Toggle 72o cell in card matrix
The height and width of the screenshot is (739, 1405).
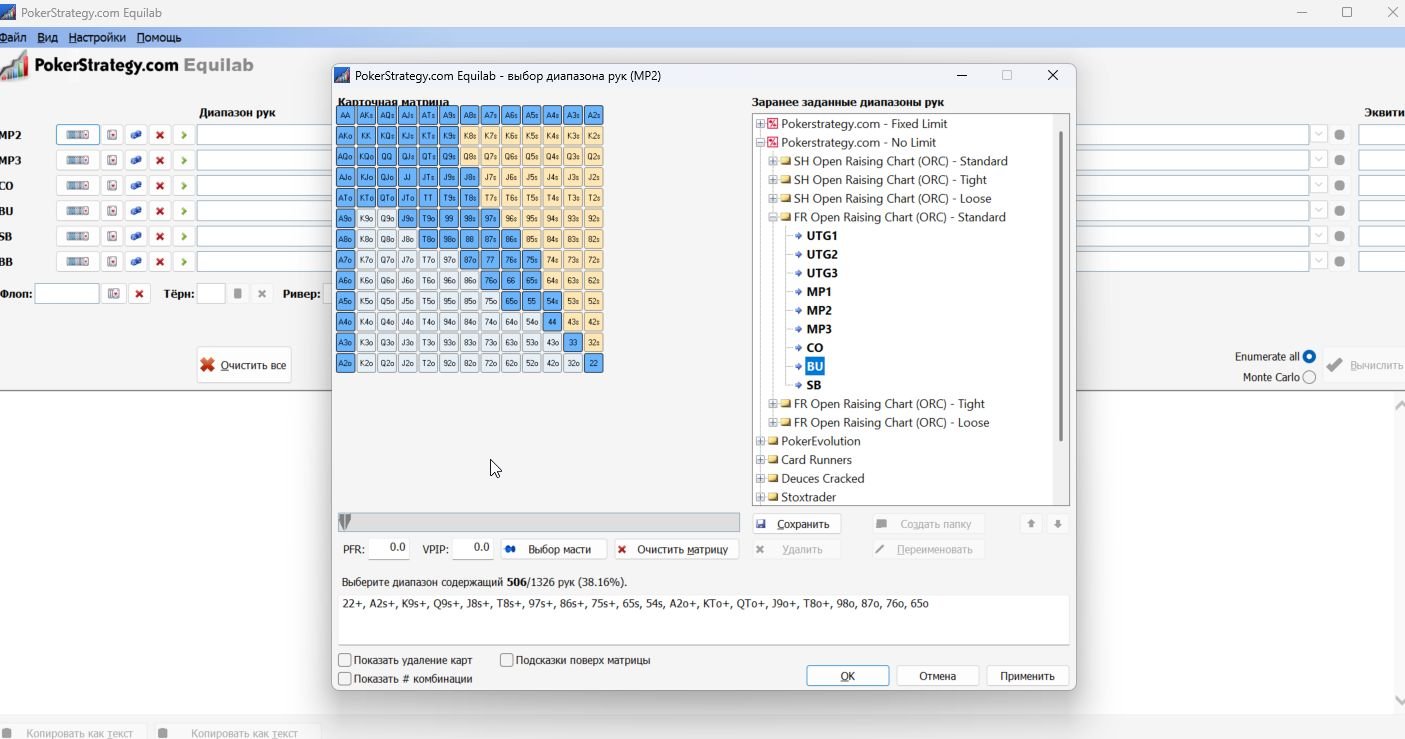coord(490,363)
